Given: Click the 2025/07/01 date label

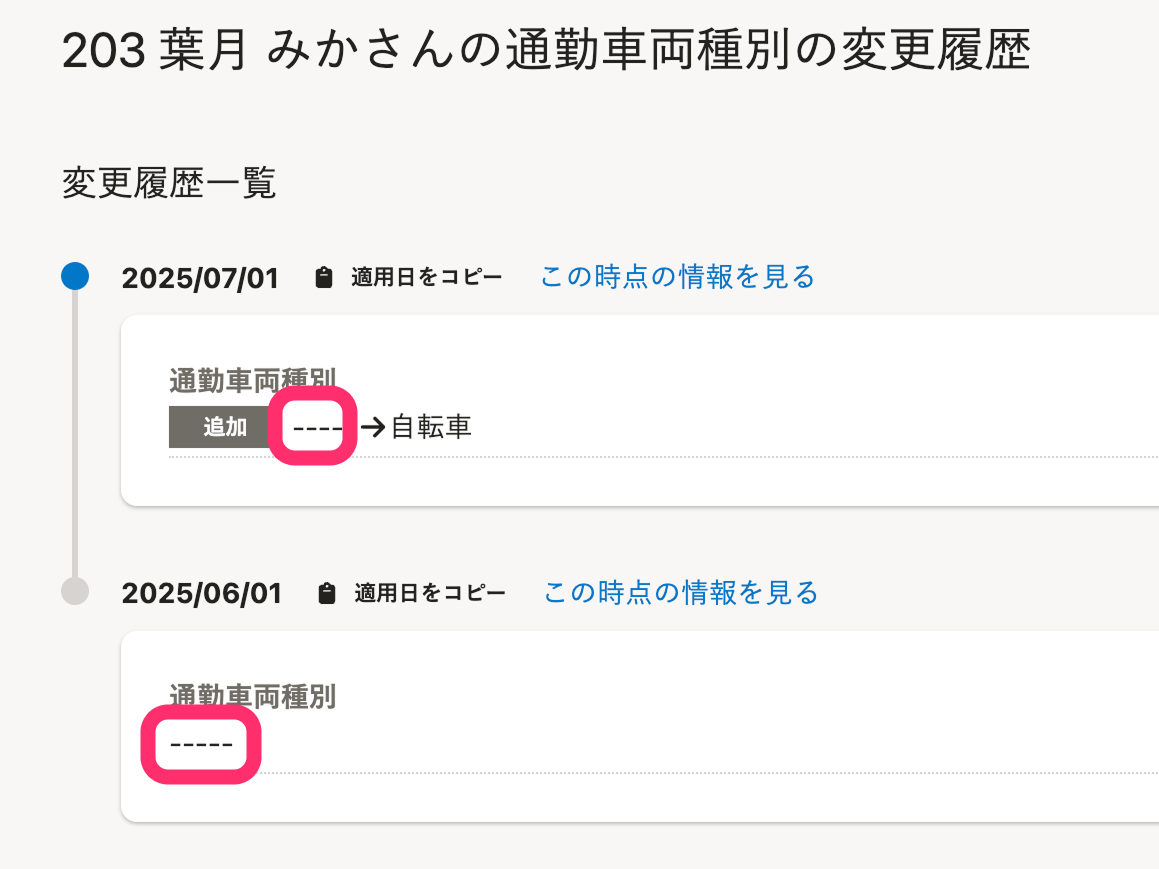Looking at the screenshot, I should pyautogui.click(x=200, y=278).
